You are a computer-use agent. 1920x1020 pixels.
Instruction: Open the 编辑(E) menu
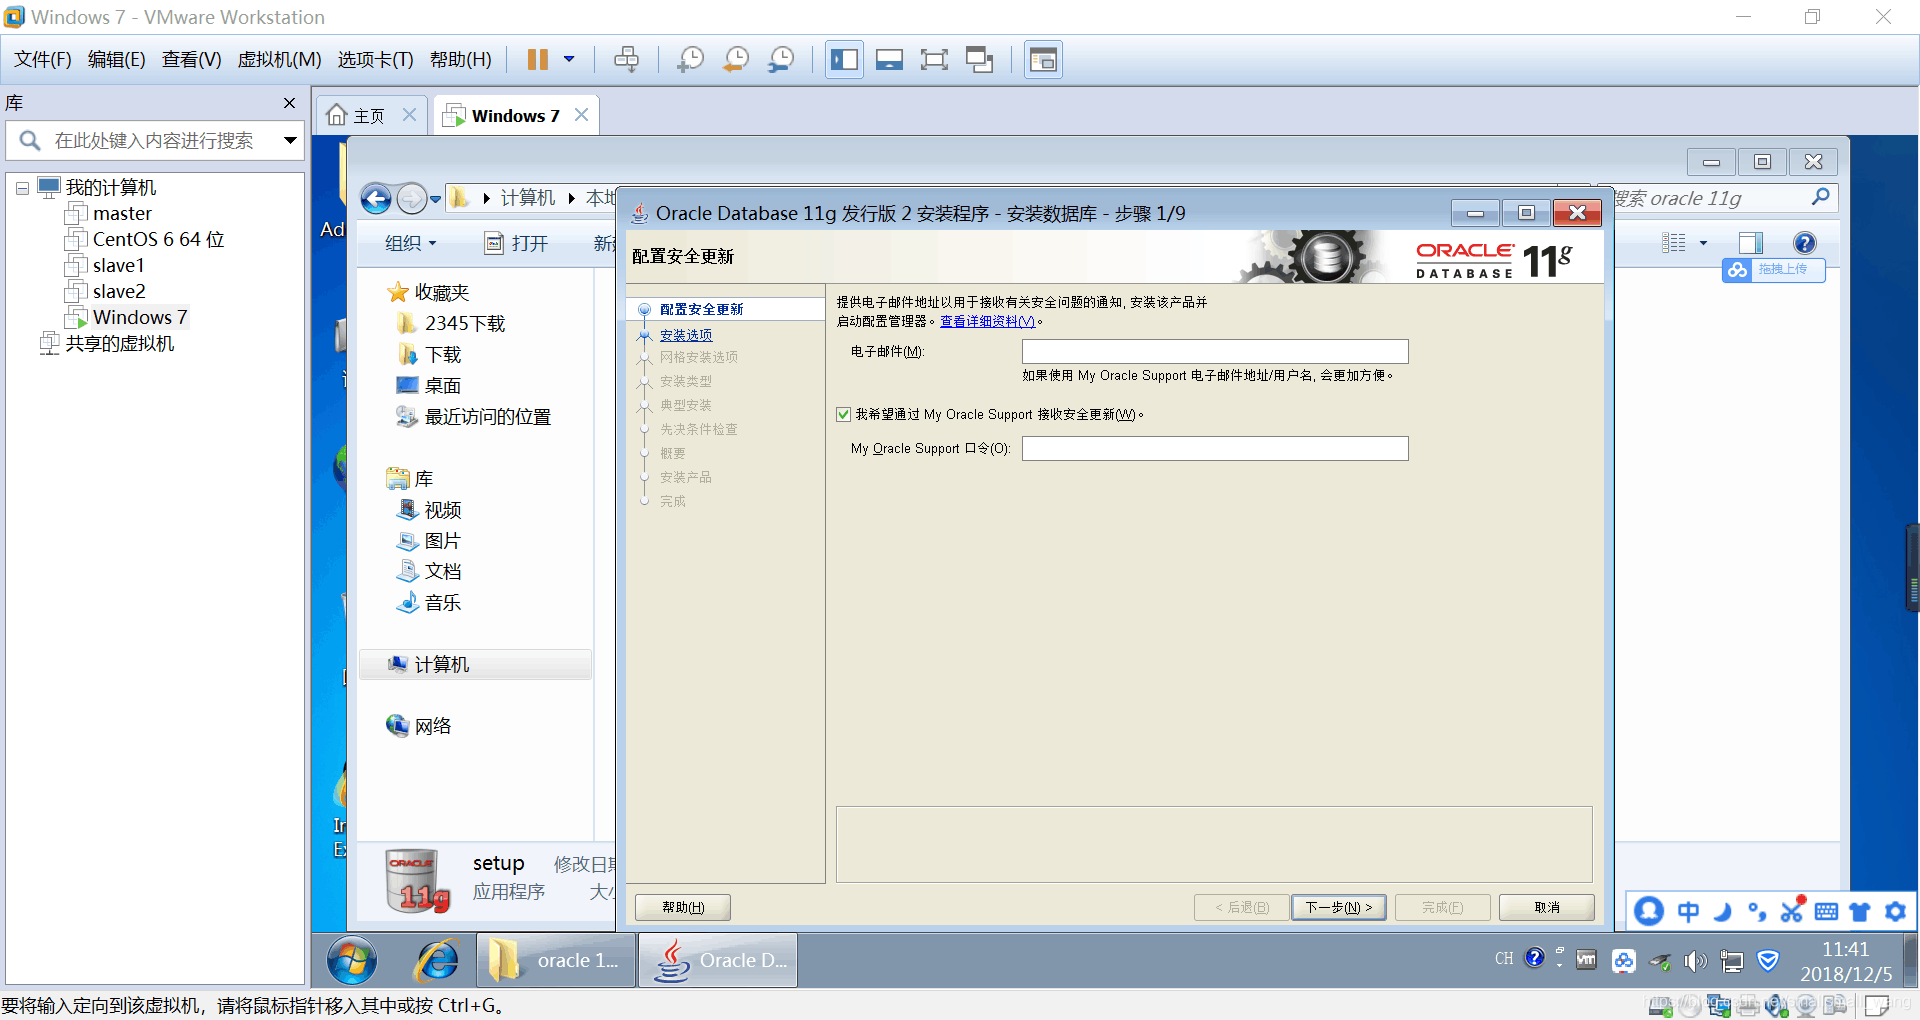pos(117,60)
